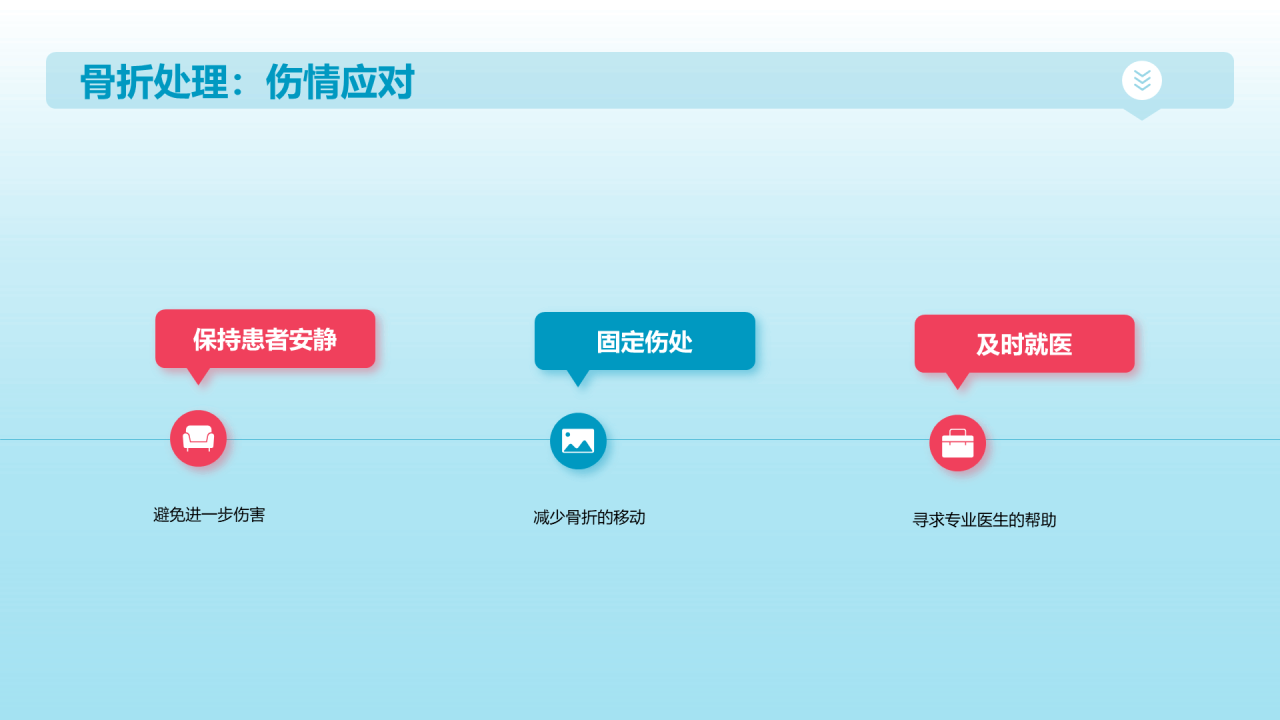Click the tail pointer of 及时就医 callout
This screenshot has width=1280, height=720.
pos(958,380)
